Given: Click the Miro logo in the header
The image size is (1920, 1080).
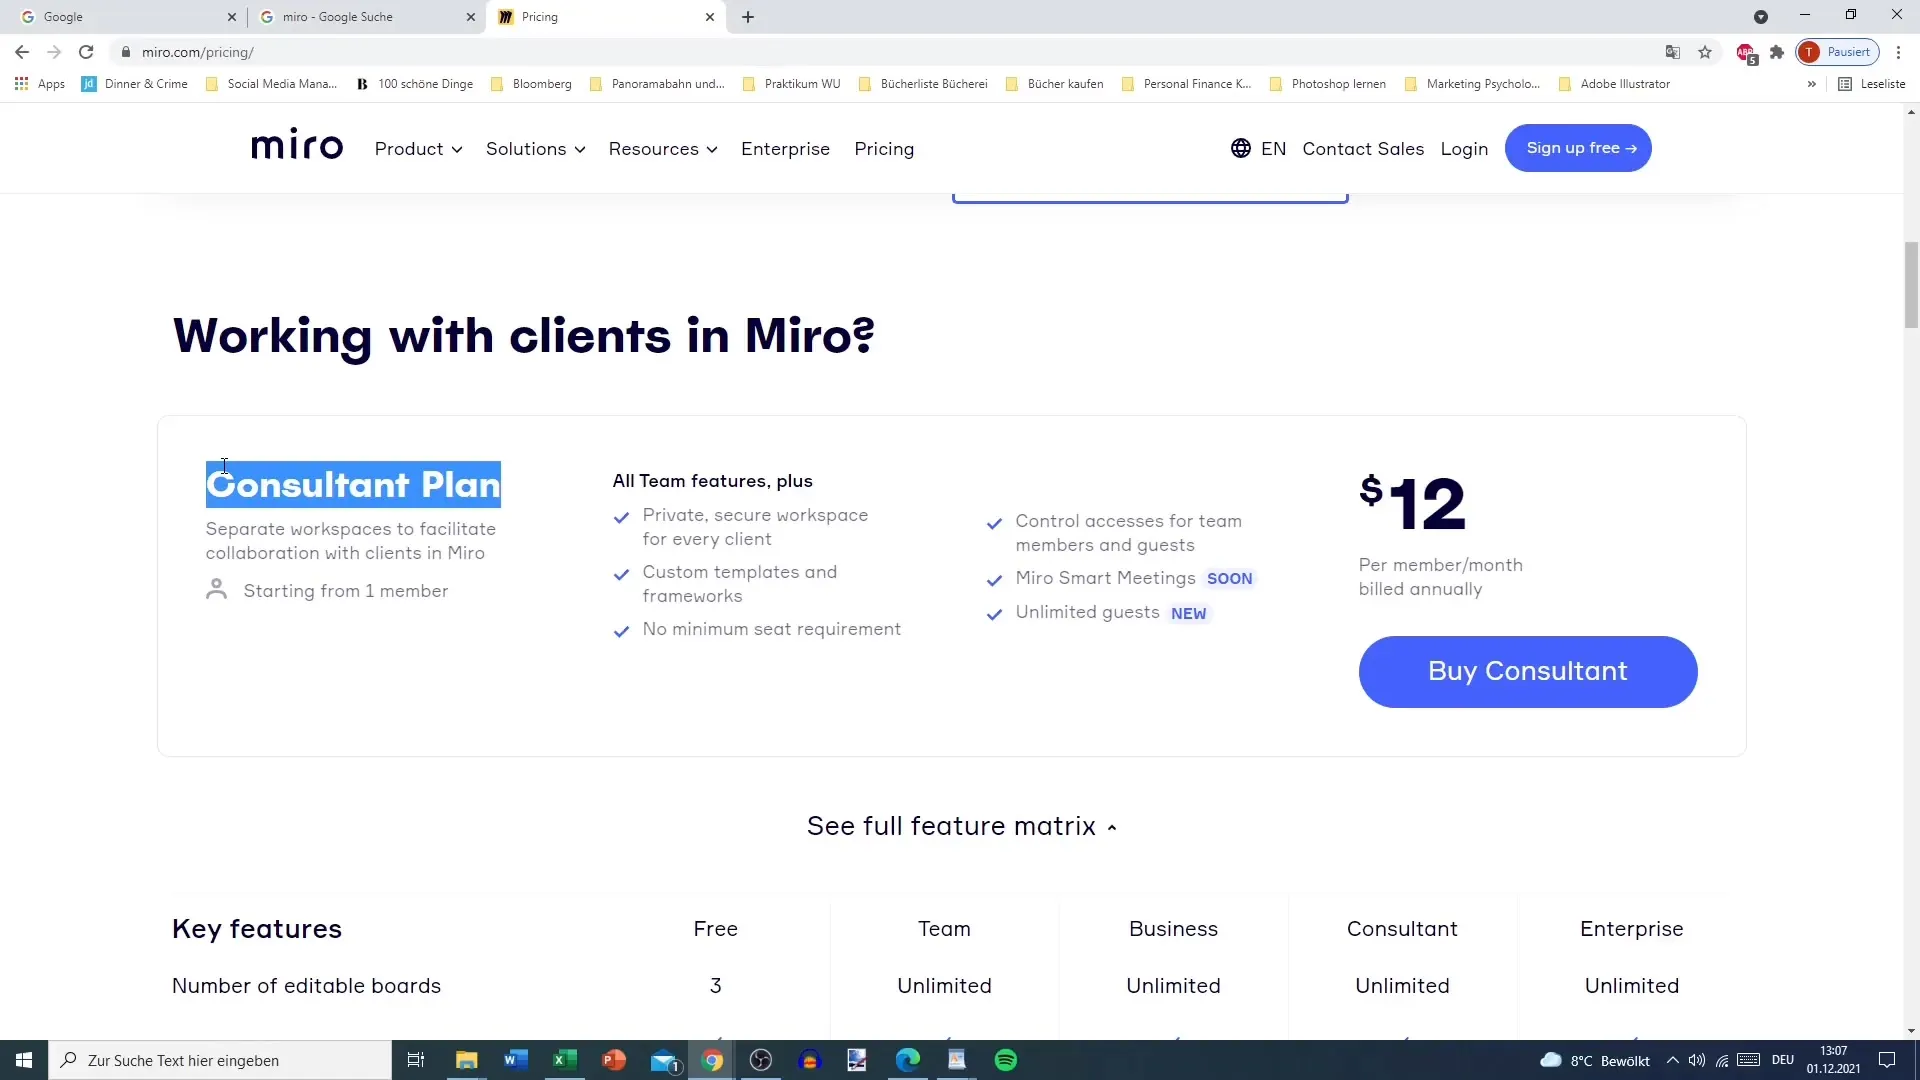Looking at the screenshot, I should [297, 146].
